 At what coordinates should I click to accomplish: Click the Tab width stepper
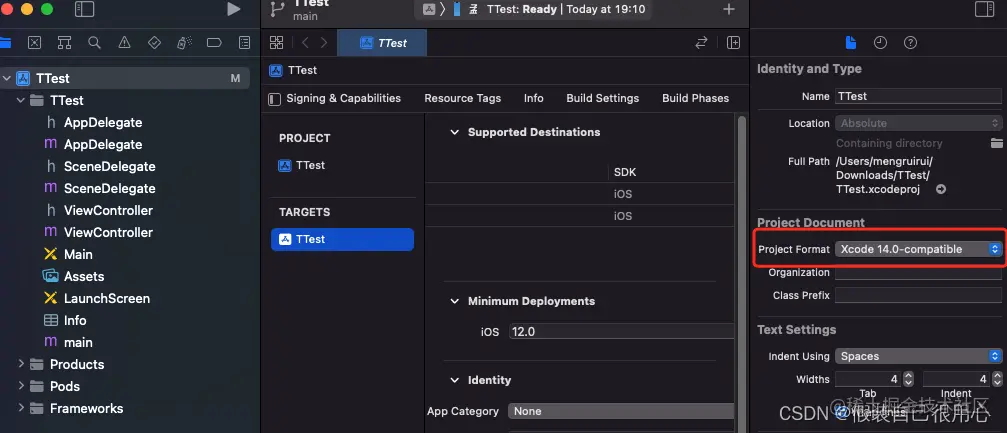(x=908, y=379)
